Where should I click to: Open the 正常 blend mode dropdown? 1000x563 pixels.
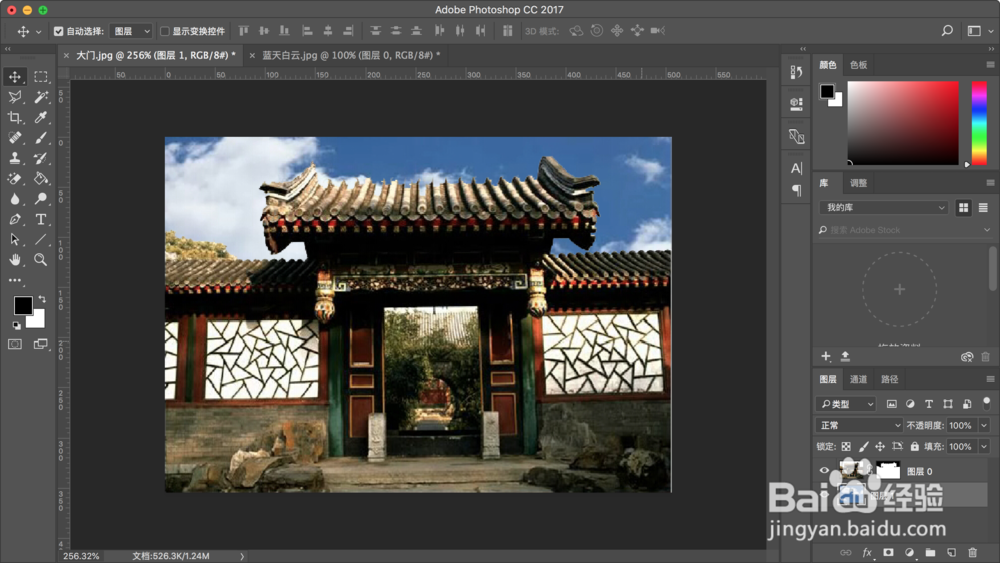click(858, 425)
